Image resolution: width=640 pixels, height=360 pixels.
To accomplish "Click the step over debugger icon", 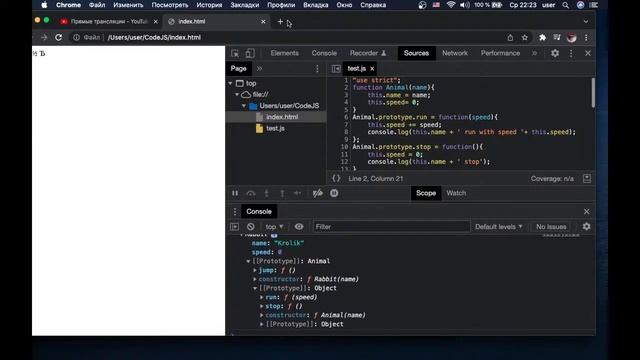I will [251, 193].
